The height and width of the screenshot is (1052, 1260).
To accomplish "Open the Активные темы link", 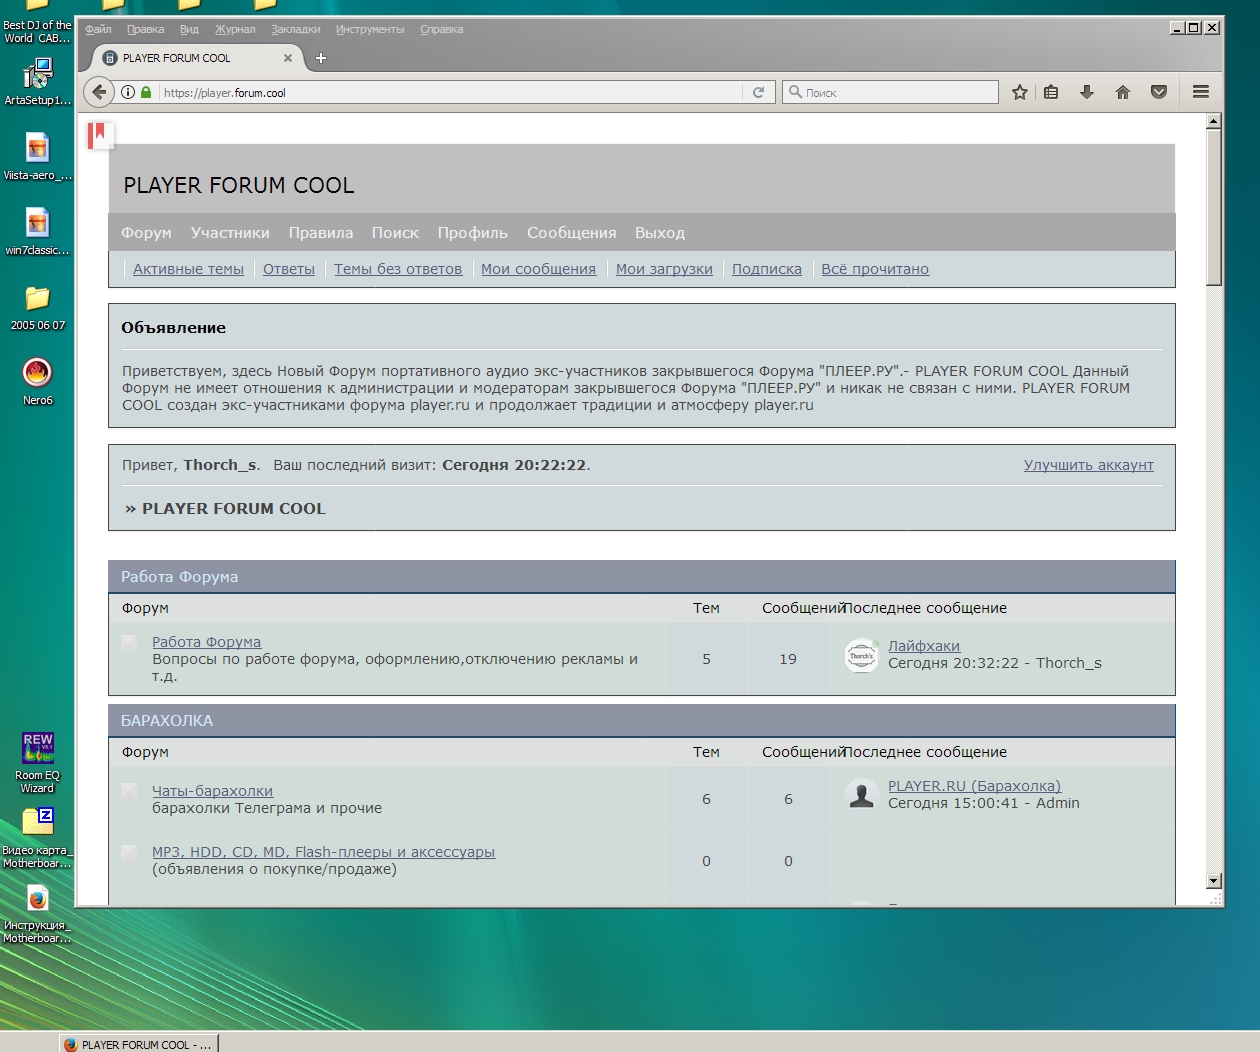I will 188,269.
